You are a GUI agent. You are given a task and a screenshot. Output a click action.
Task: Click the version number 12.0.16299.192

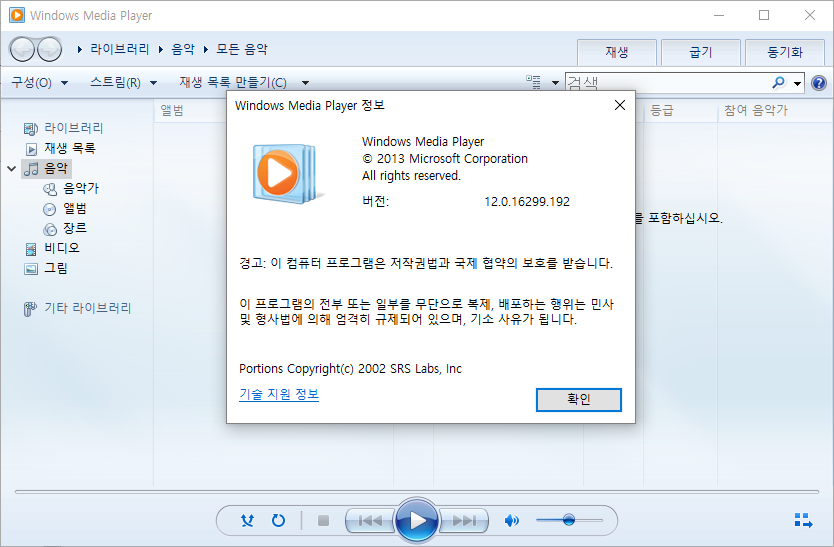527,202
